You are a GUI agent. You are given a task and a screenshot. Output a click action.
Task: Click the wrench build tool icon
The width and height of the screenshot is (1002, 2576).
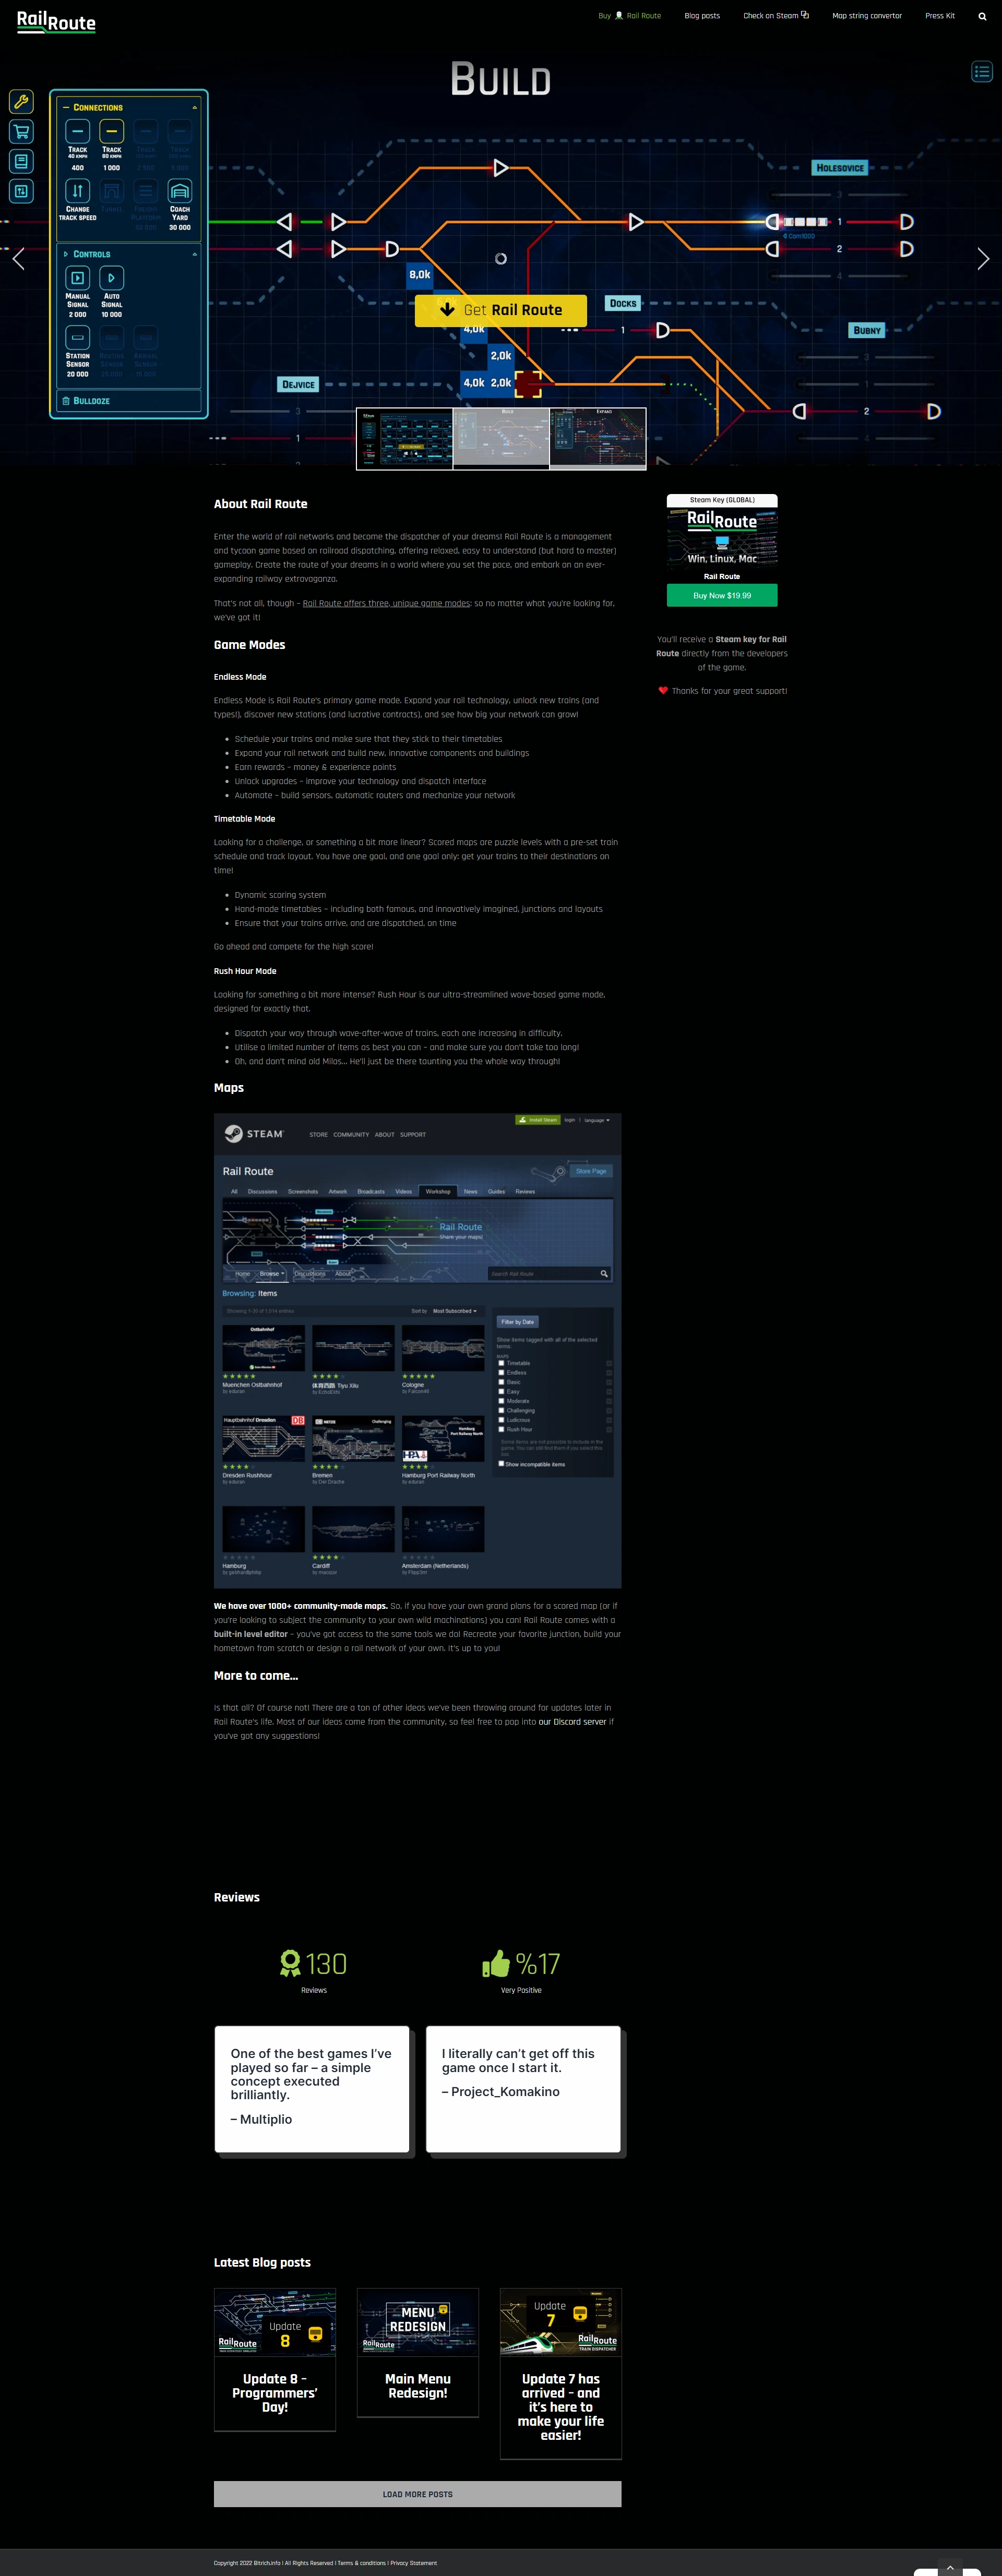(x=21, y=101)
